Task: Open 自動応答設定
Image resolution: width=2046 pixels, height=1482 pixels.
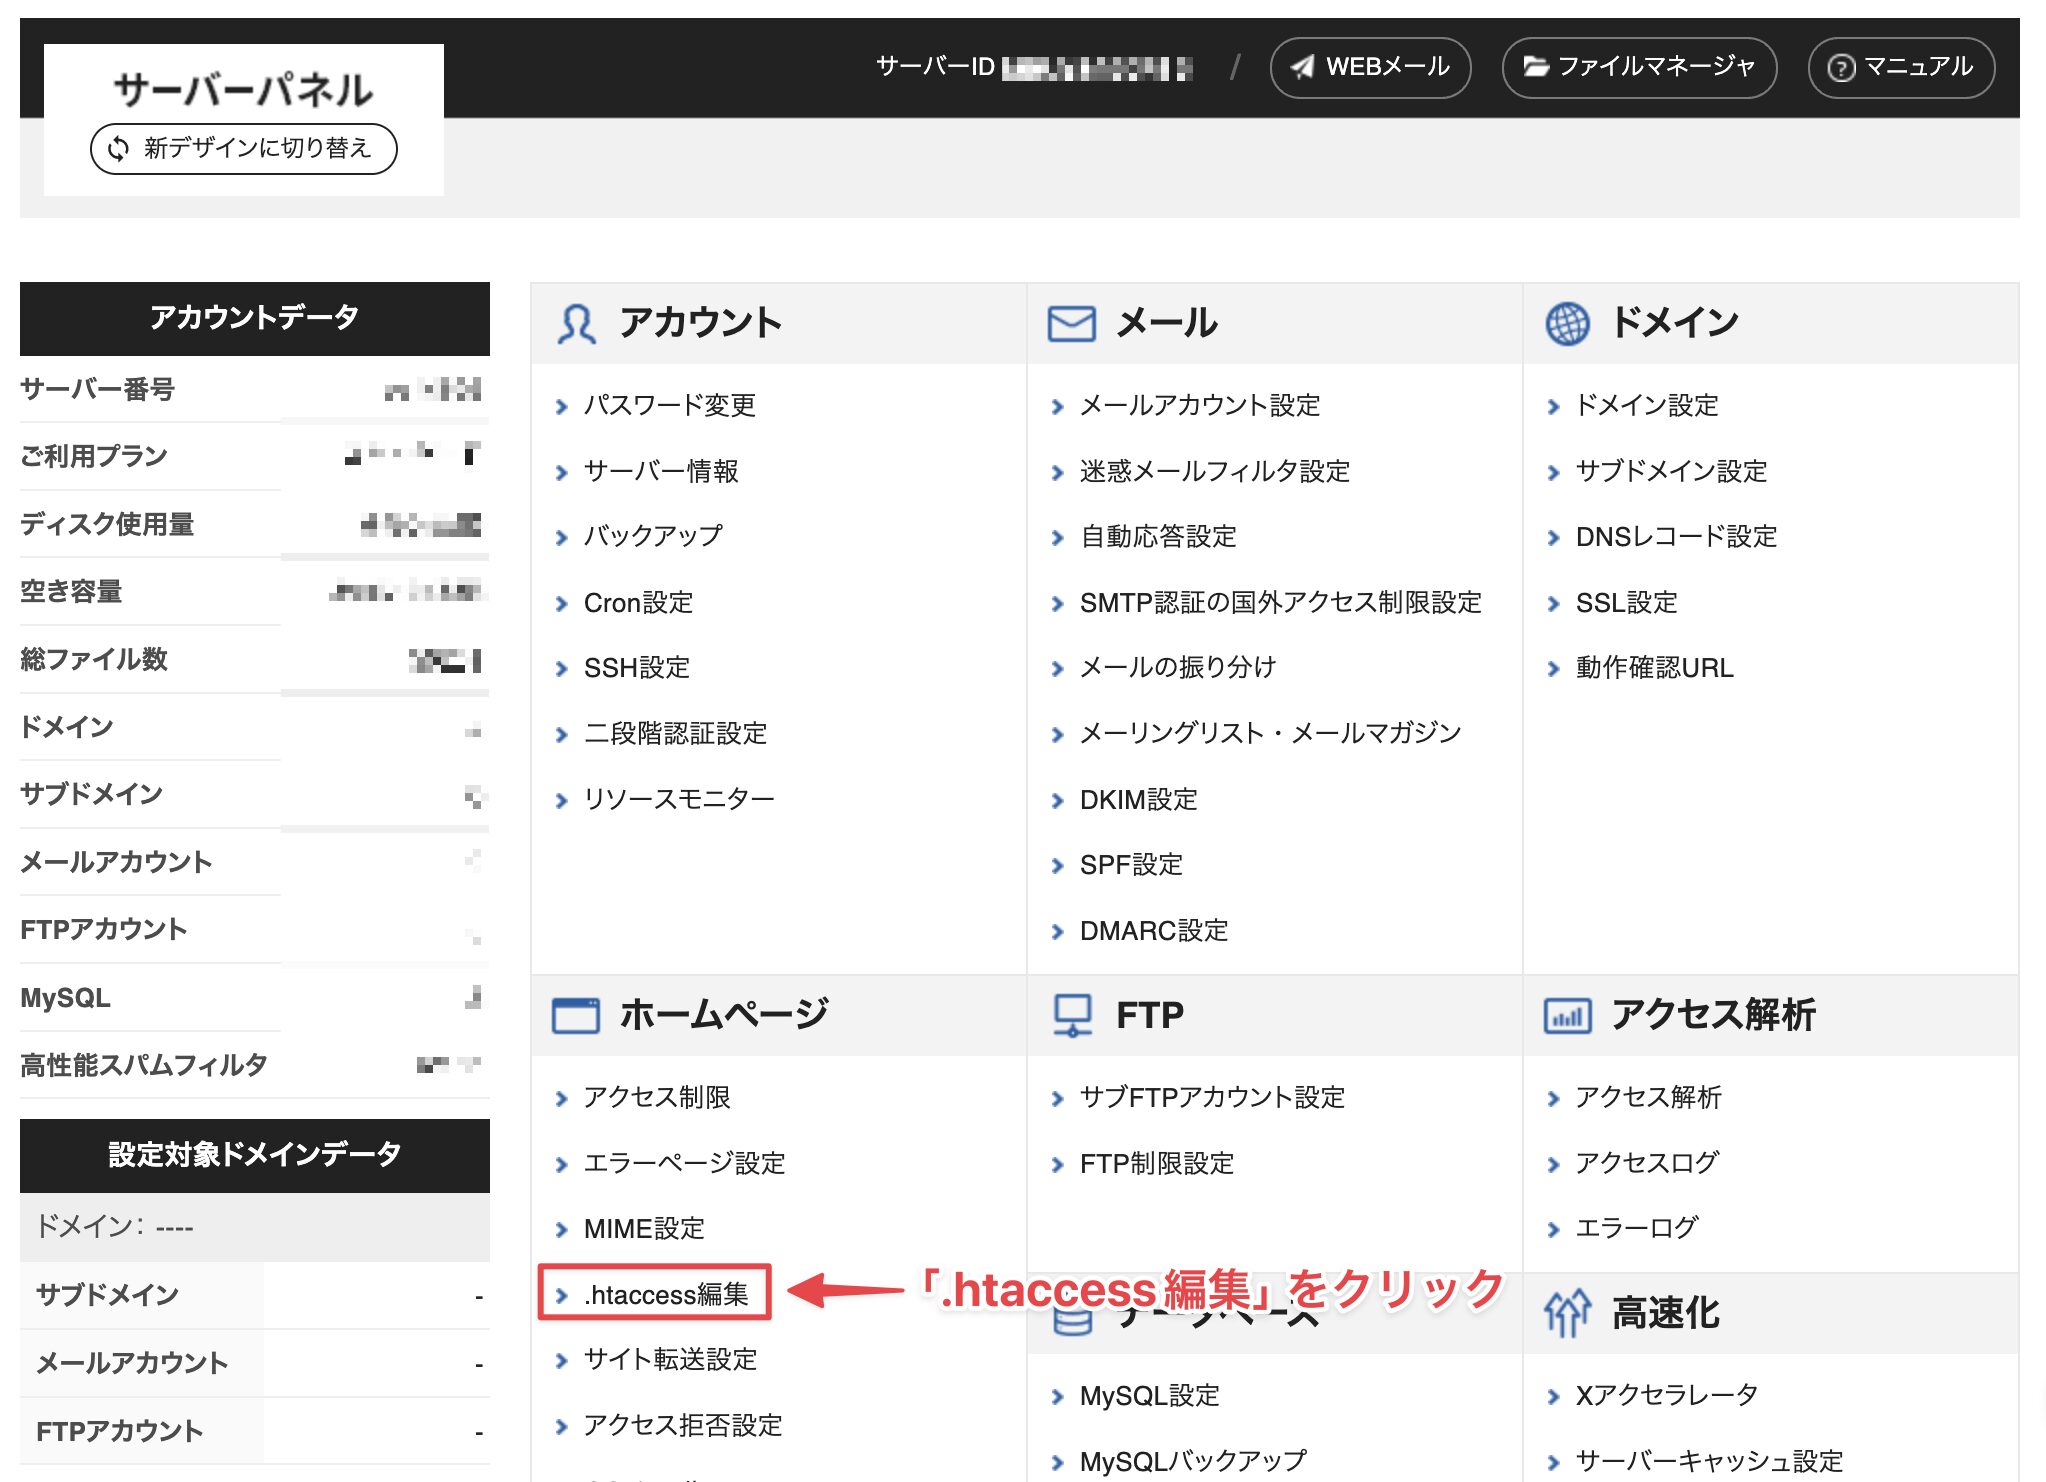Action: 1158,536
